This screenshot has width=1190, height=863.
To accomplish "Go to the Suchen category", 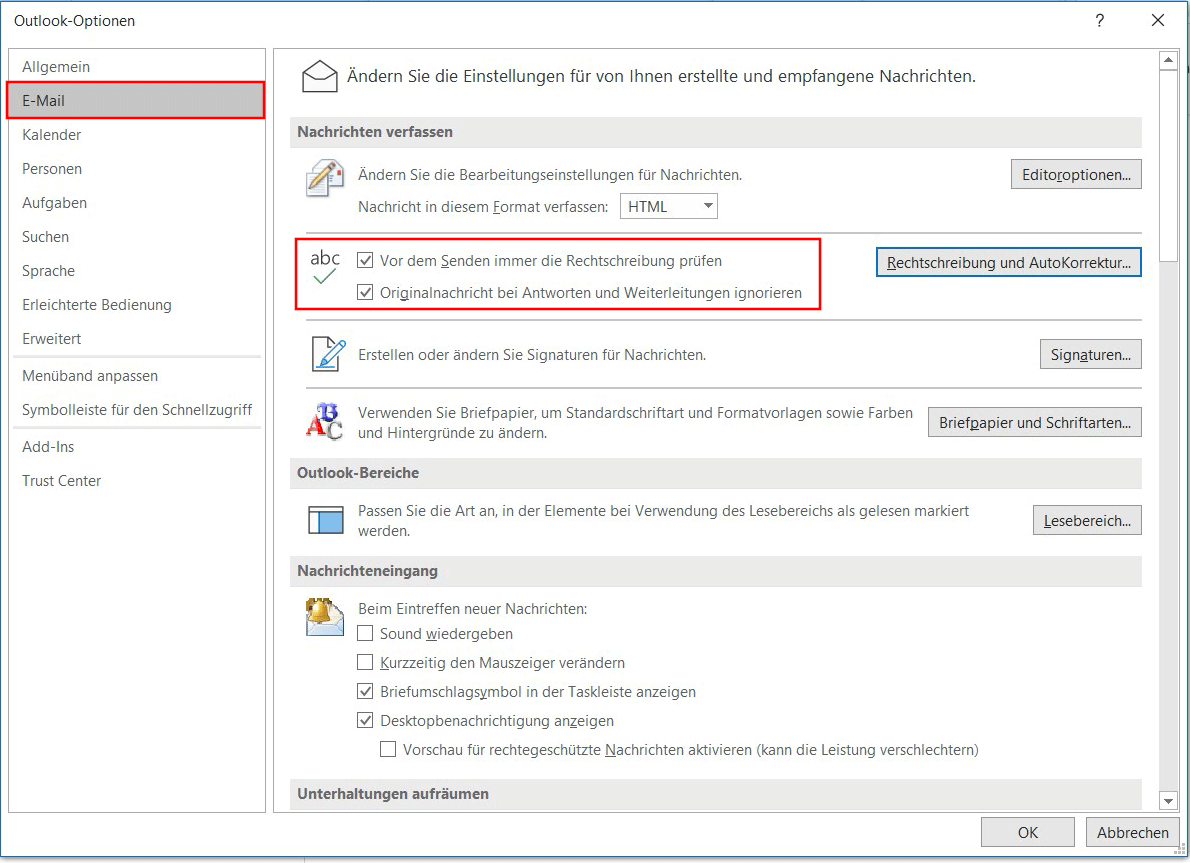I will [x=137, y=237].
